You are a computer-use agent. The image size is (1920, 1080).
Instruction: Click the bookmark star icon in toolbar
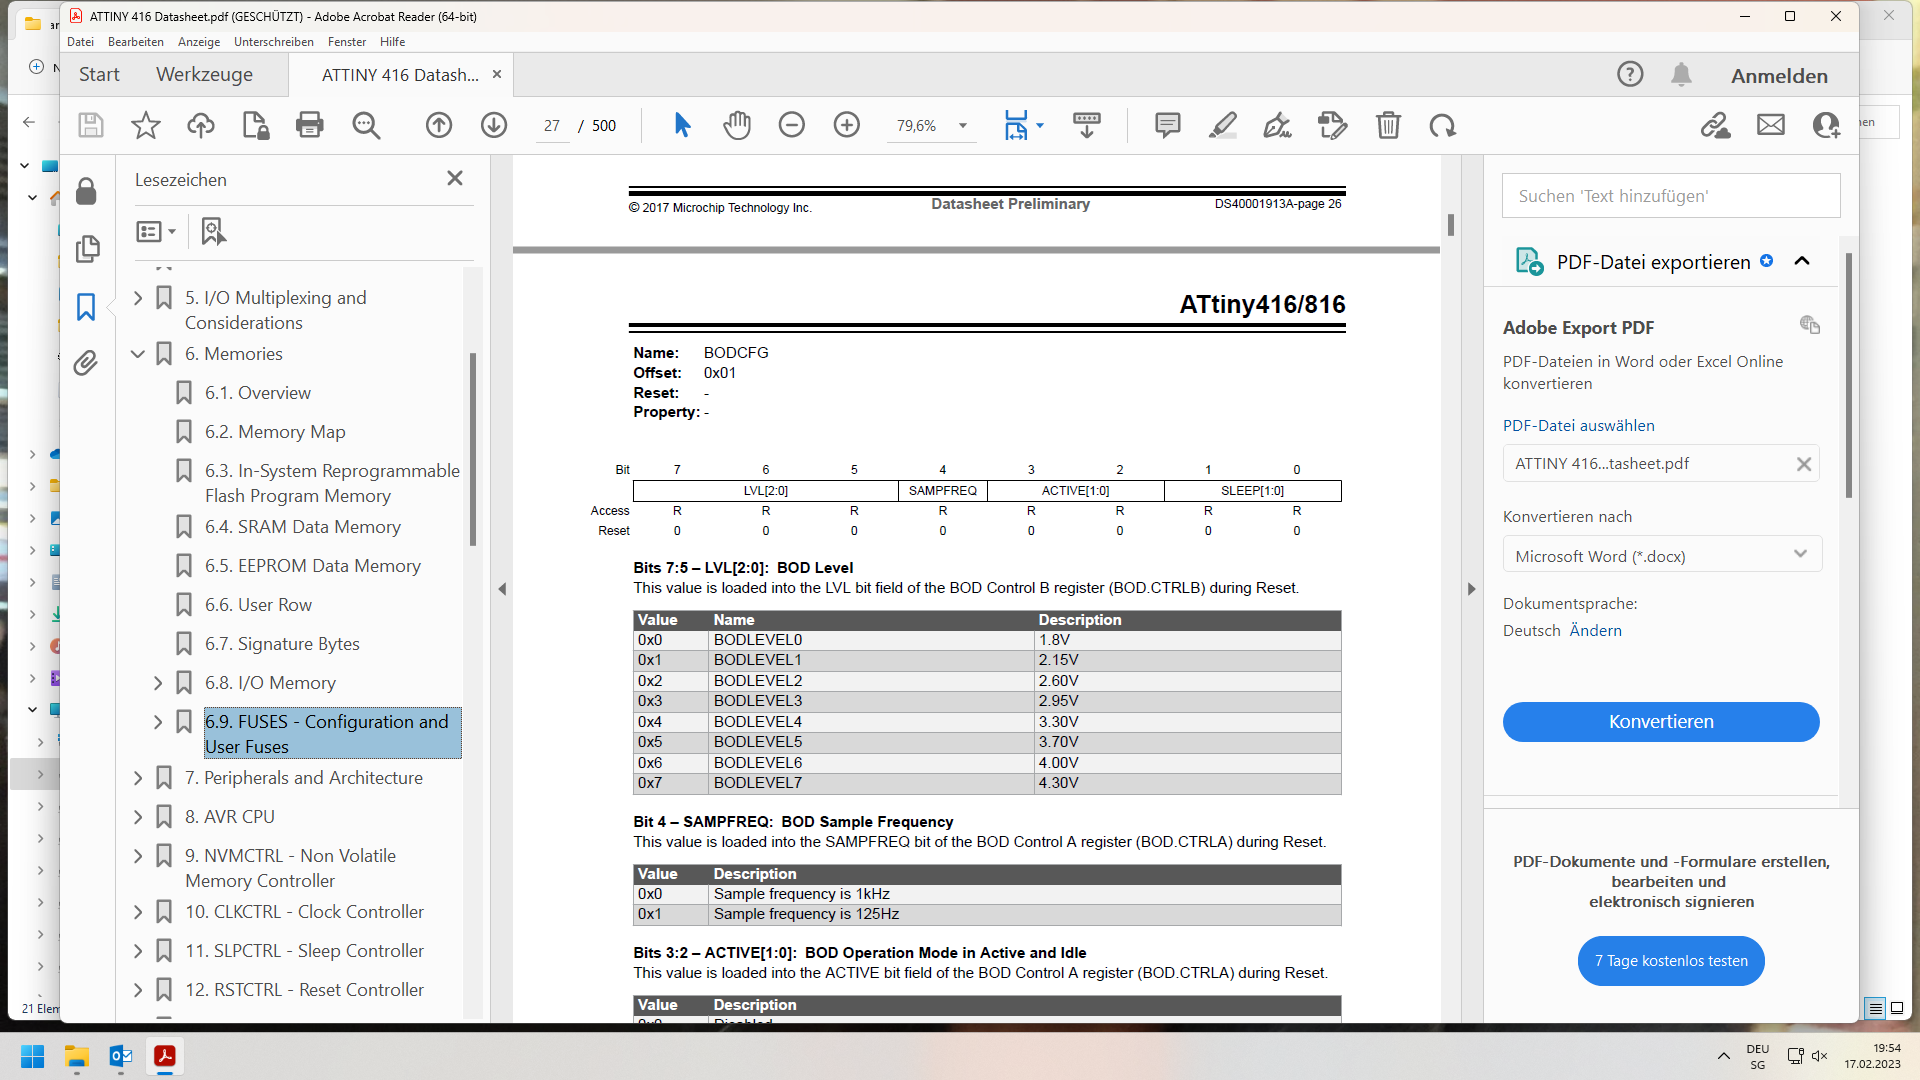(x=146, y=125)
